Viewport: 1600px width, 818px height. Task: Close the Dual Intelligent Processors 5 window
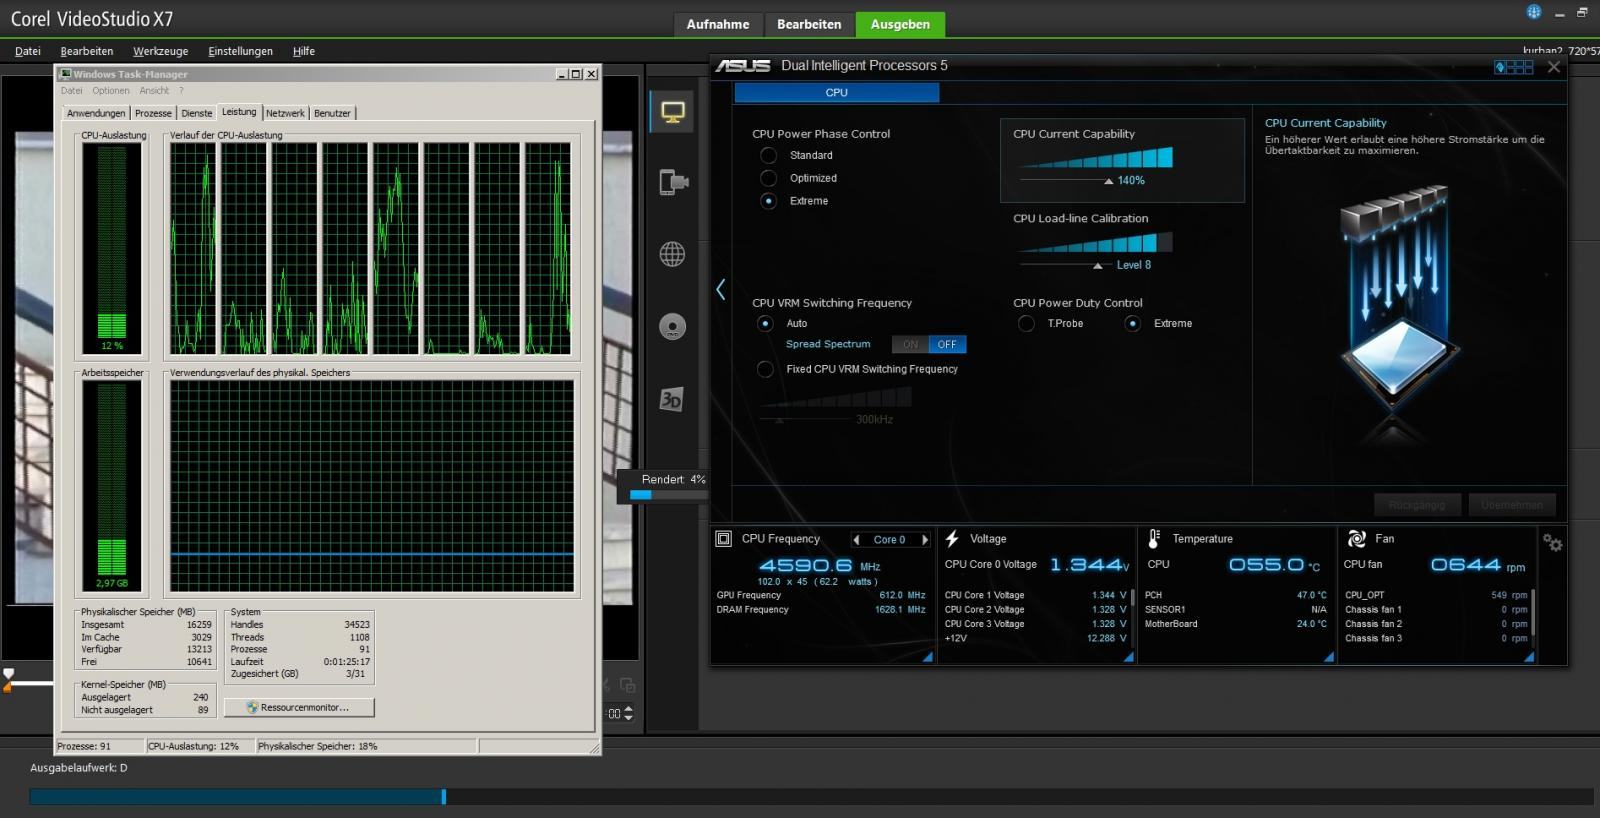[x=1553, y=67]
